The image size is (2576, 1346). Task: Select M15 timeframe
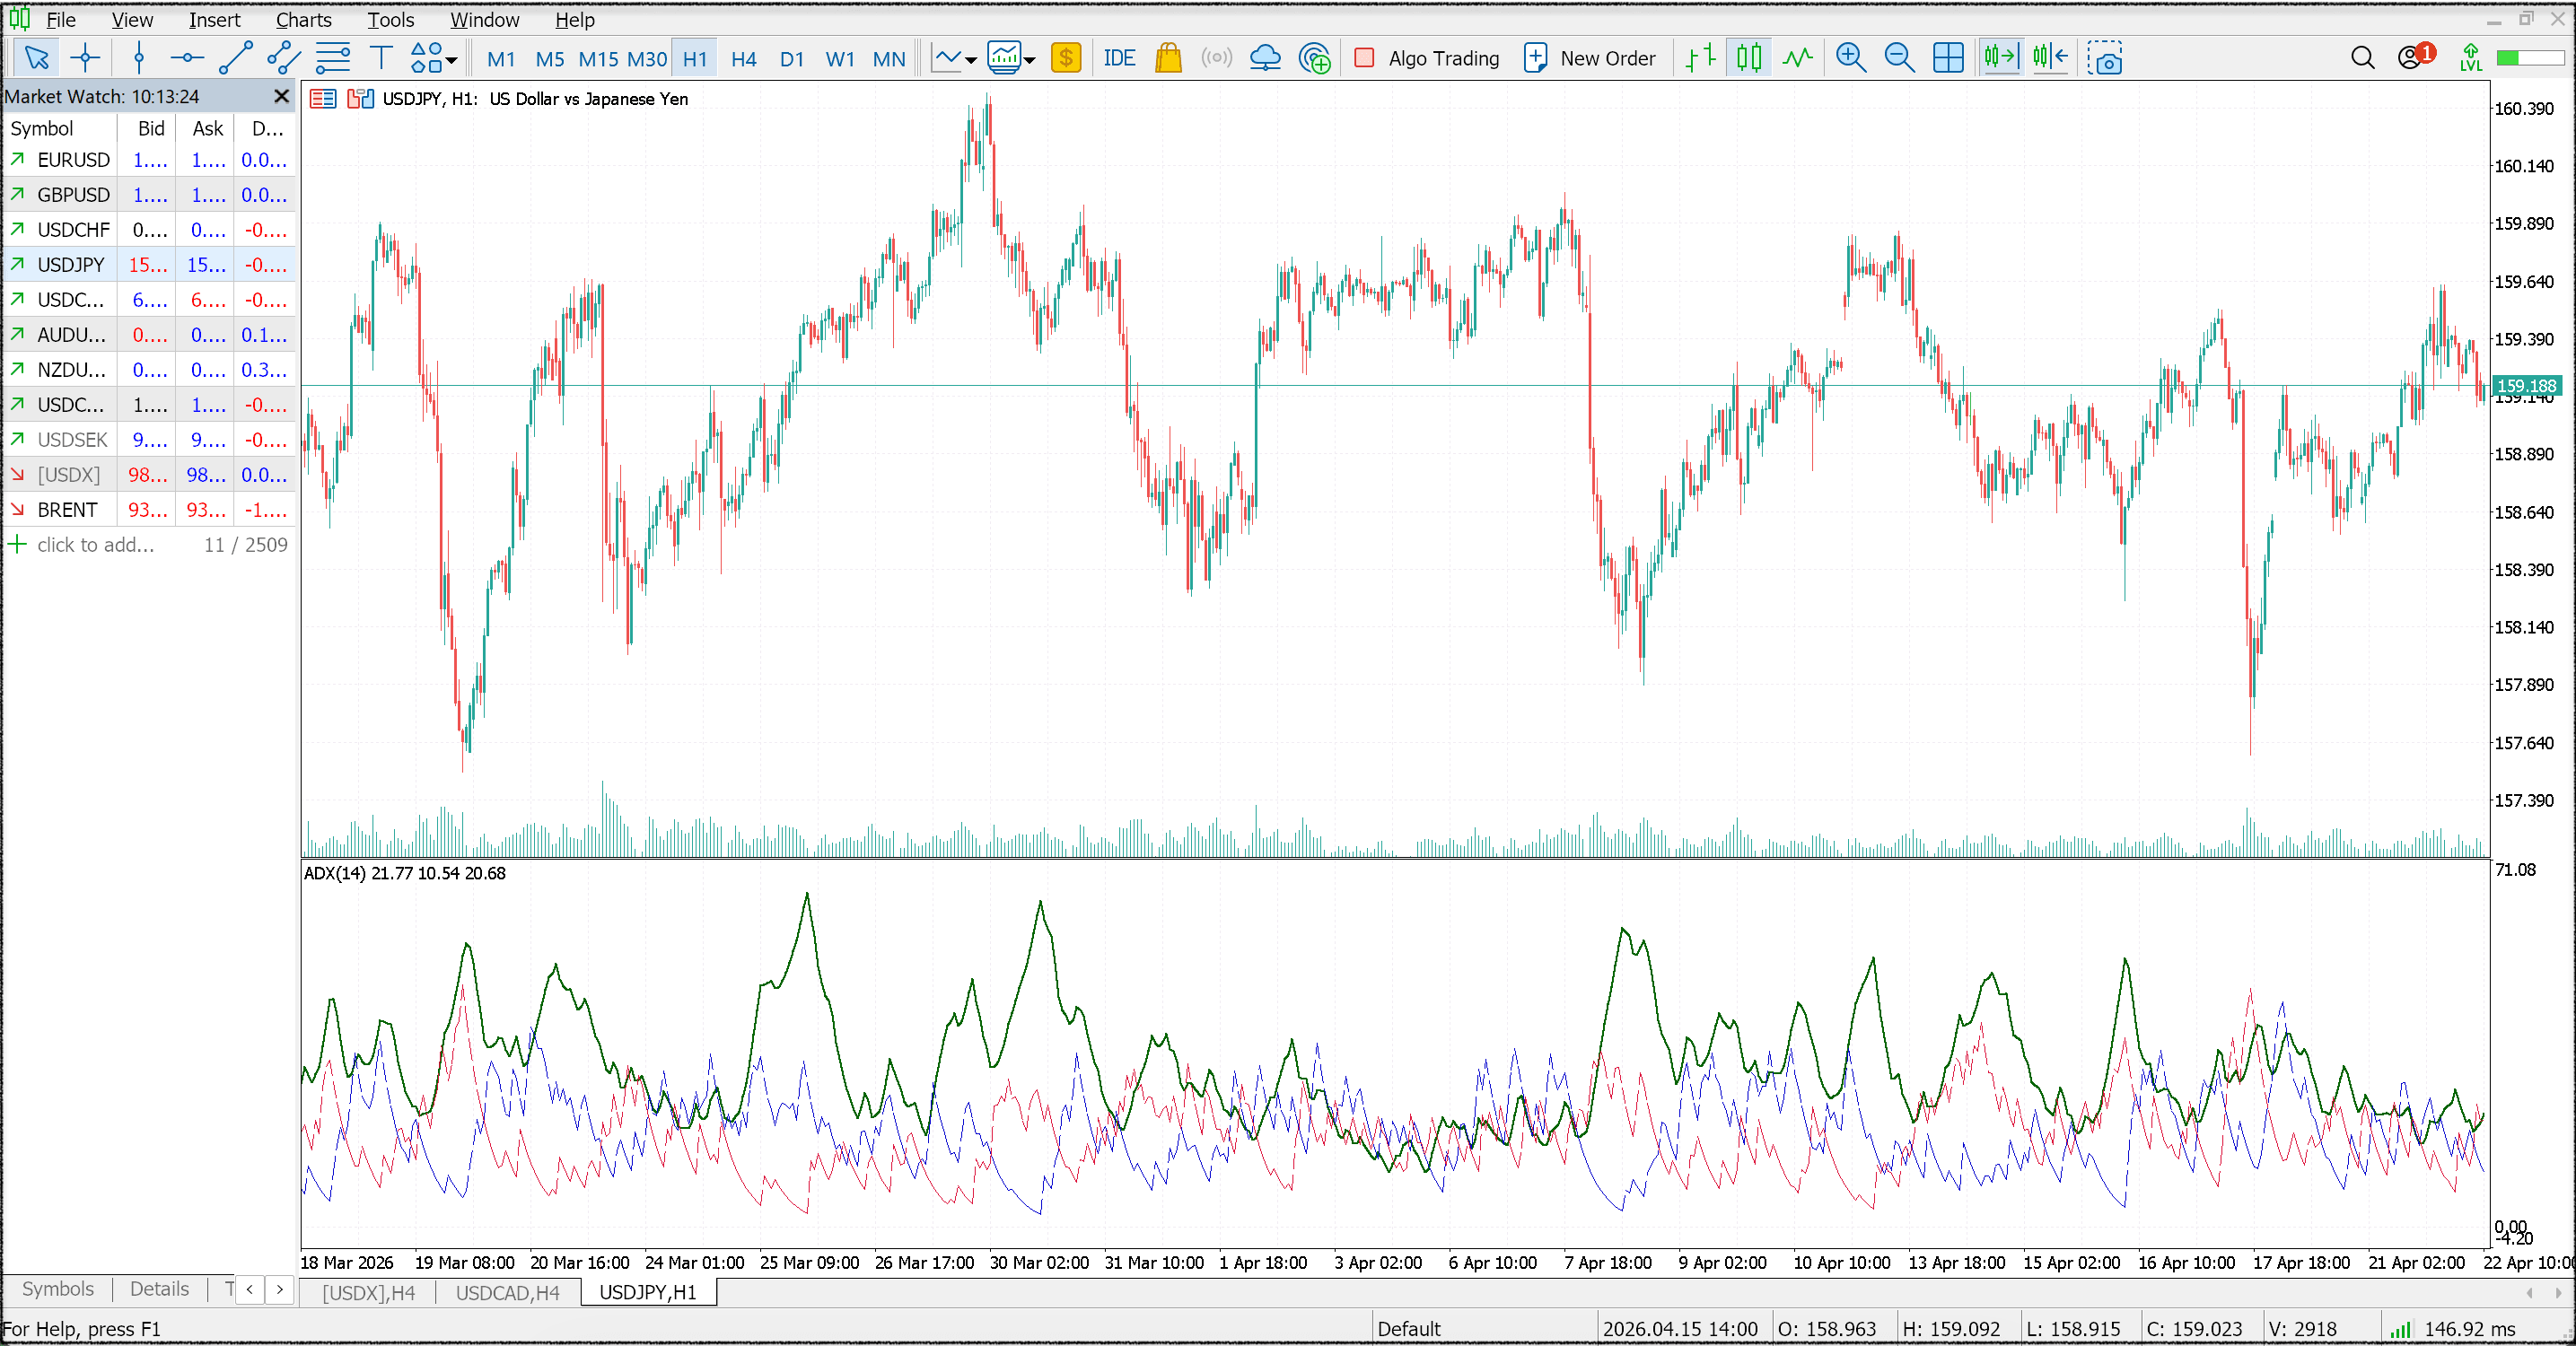tap(598, 59)
